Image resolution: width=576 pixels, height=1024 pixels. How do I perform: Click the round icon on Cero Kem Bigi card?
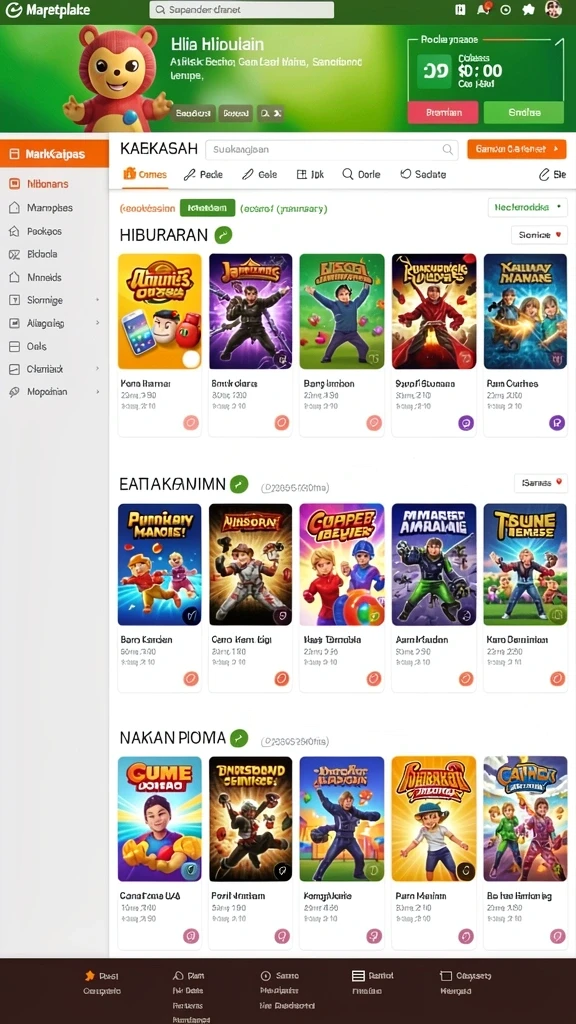click(x=281, y=679)
